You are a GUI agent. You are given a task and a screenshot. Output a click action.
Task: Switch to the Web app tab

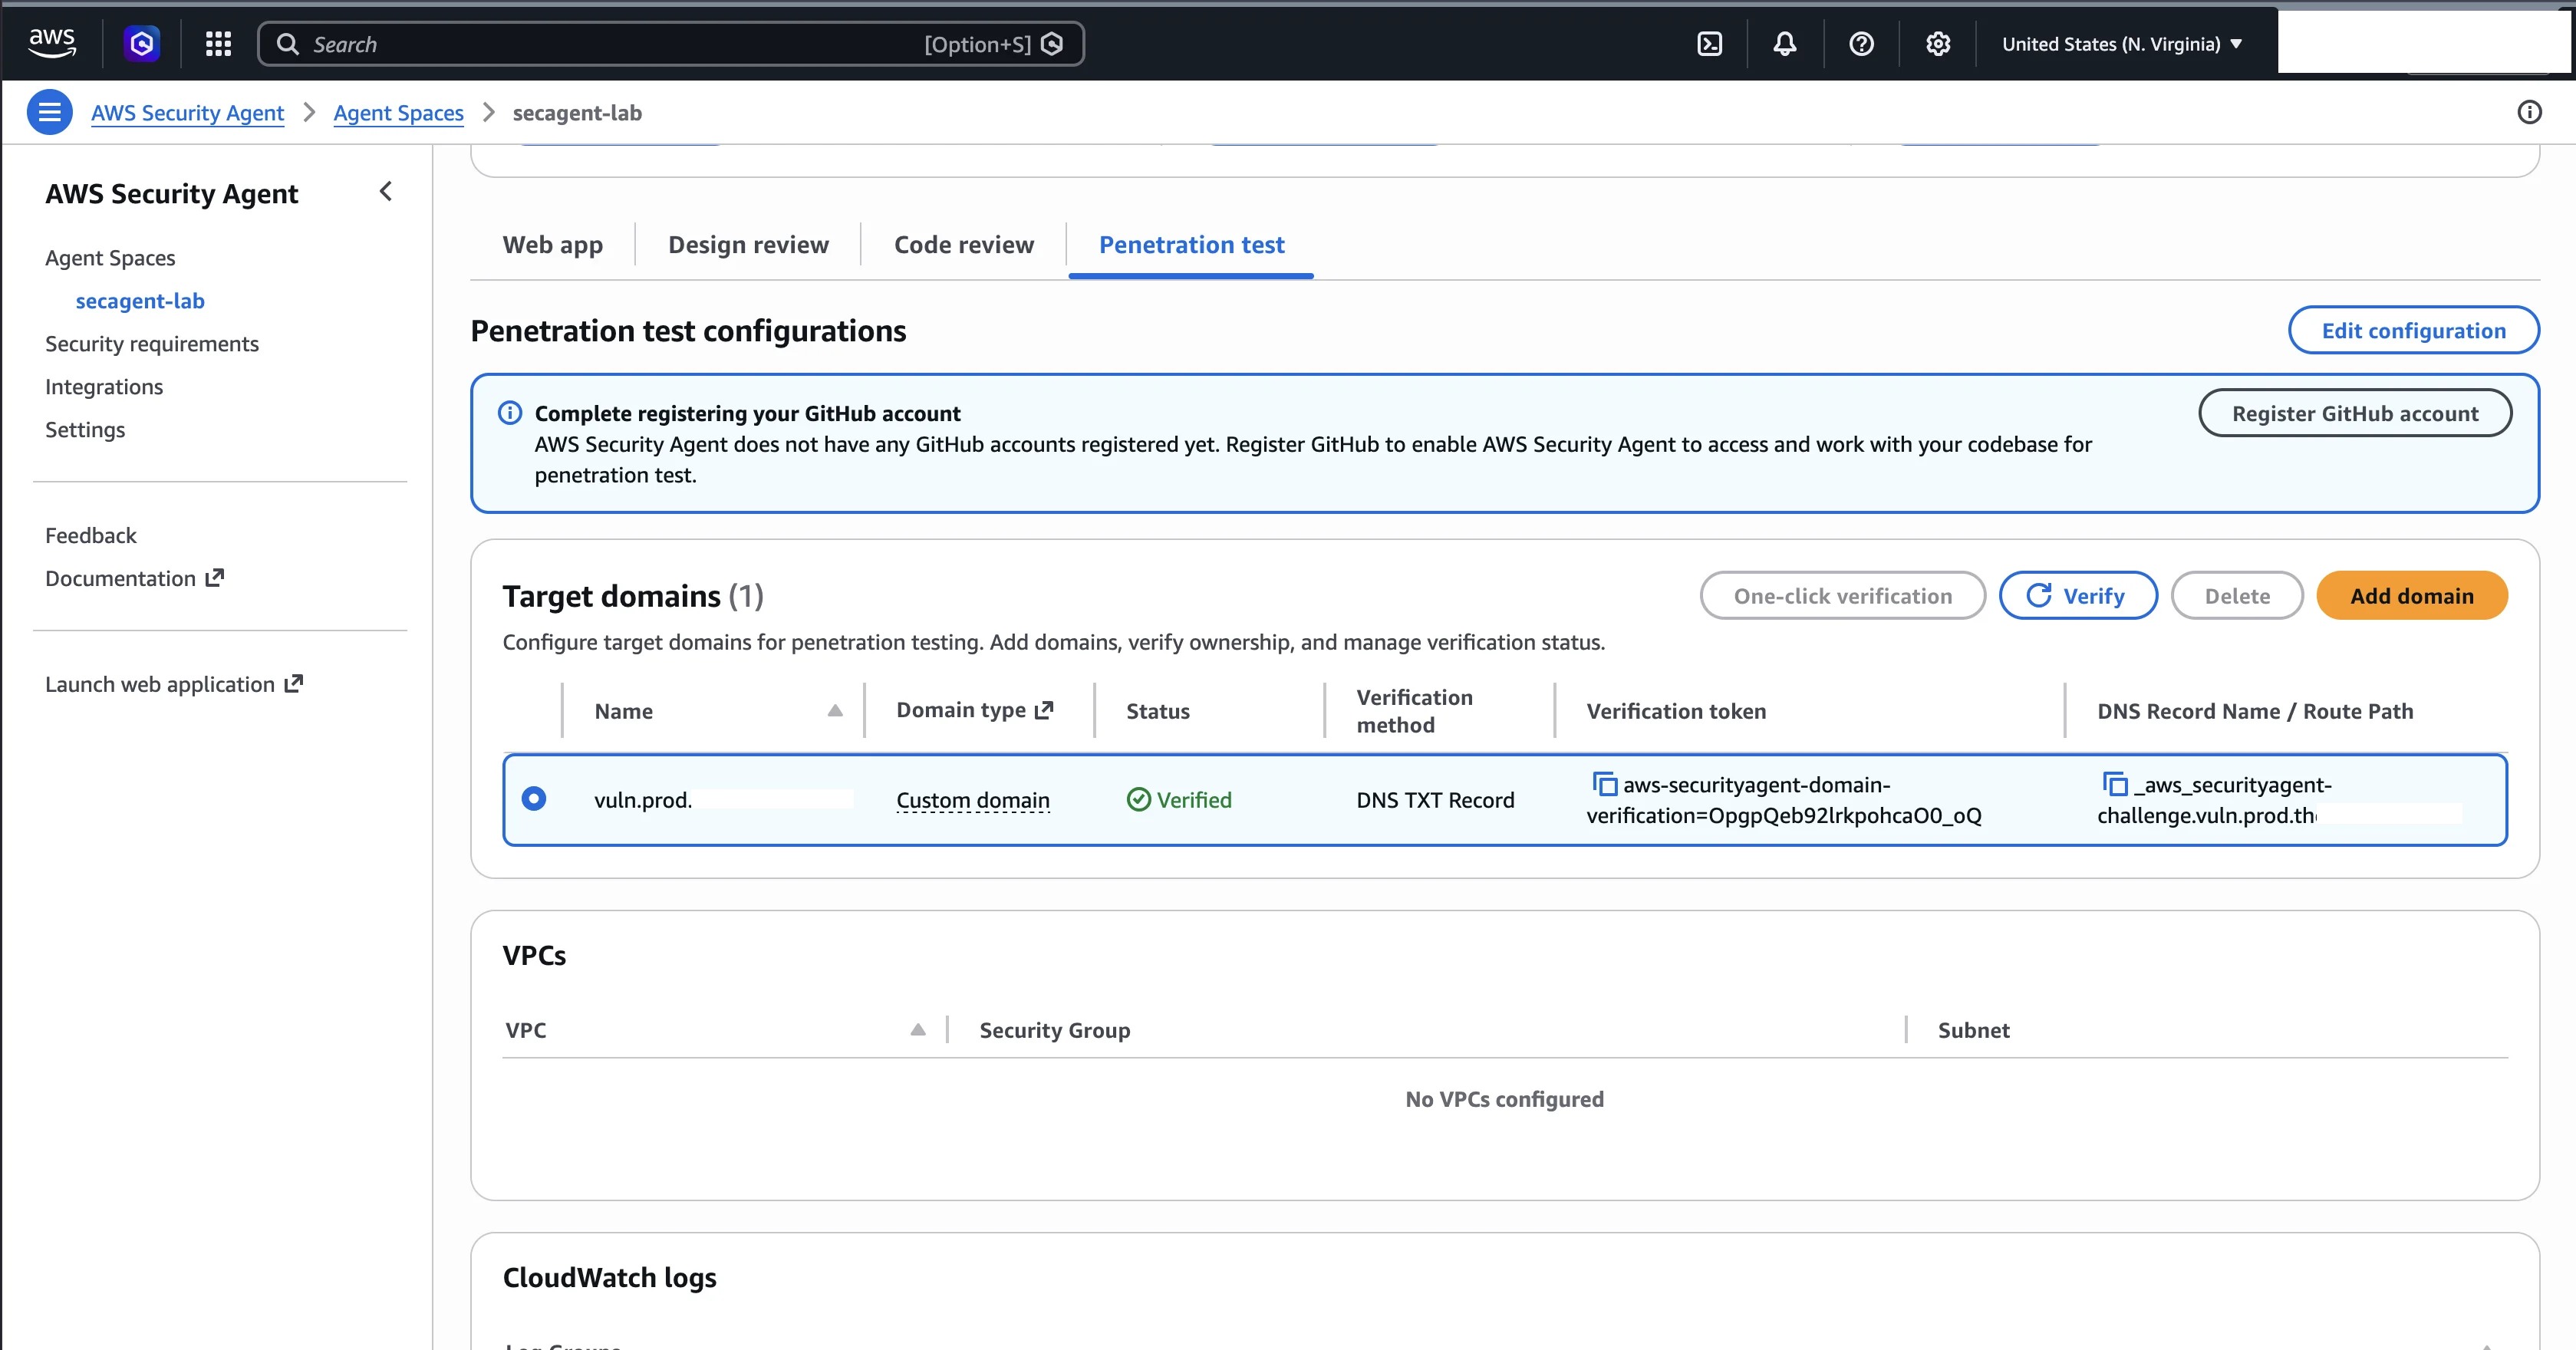point(553,245)
